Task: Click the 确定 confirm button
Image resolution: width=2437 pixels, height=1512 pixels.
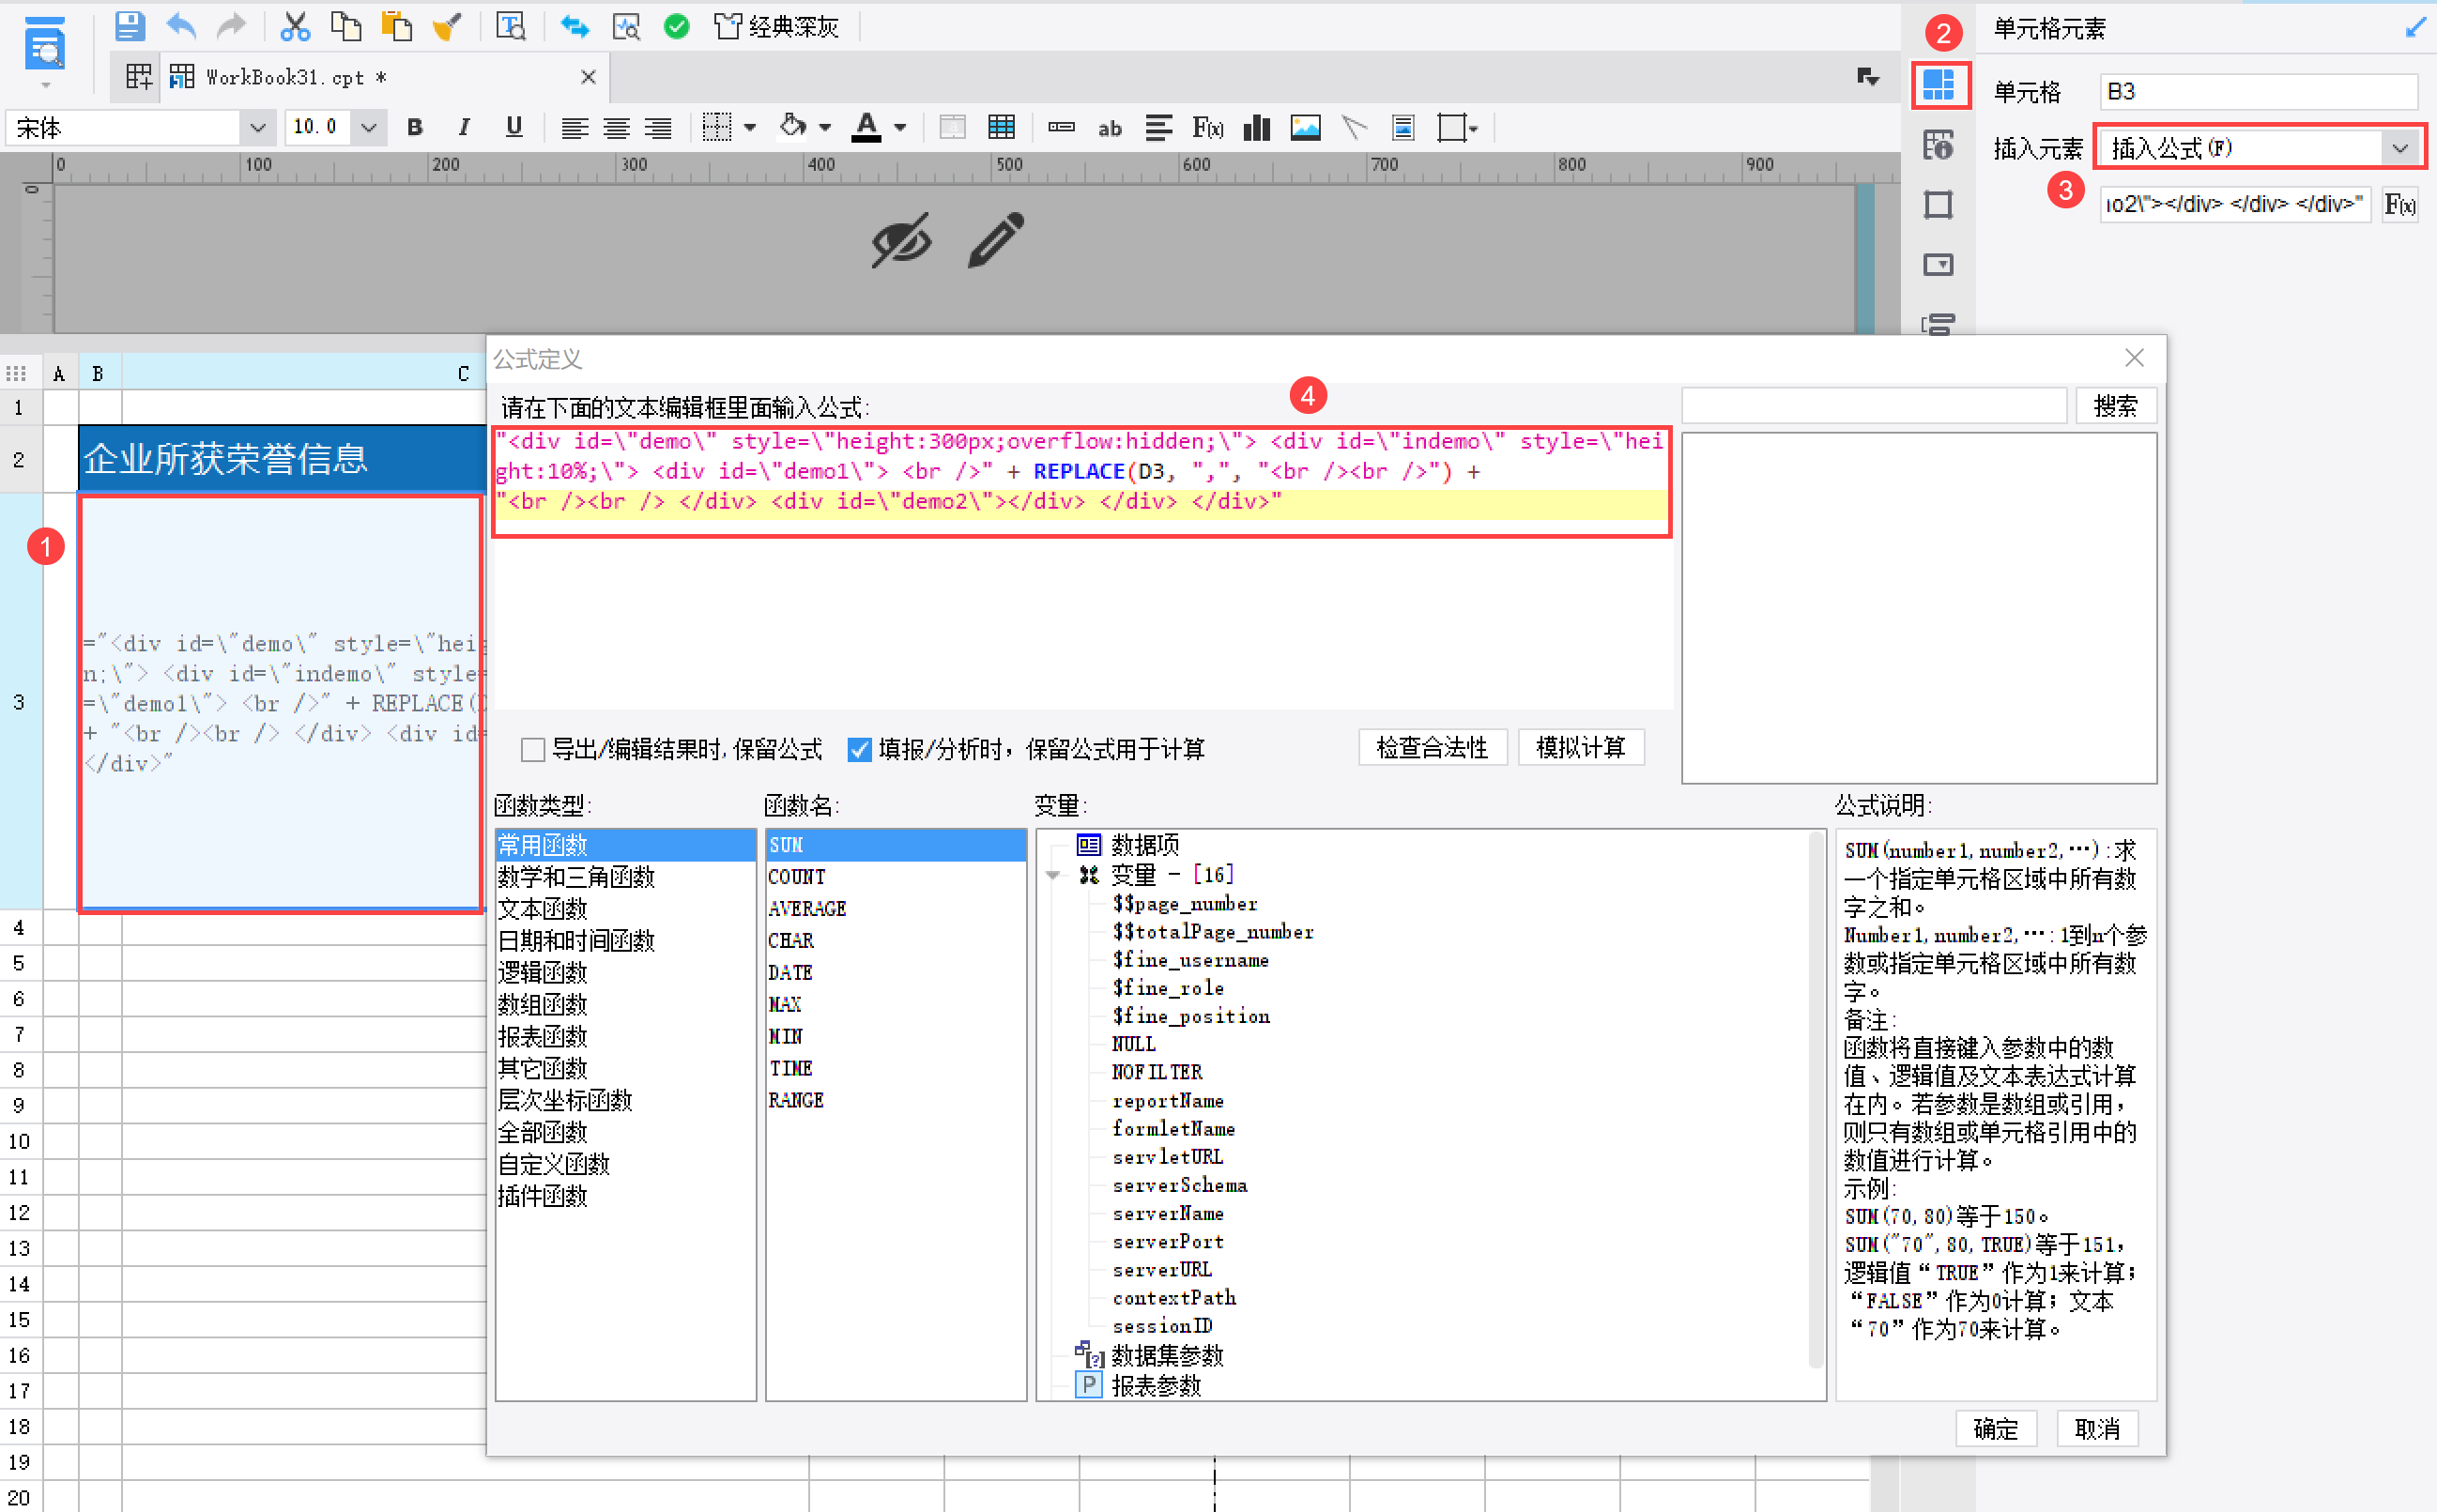Action: pyautogui.click(x=1995, y=1428)
